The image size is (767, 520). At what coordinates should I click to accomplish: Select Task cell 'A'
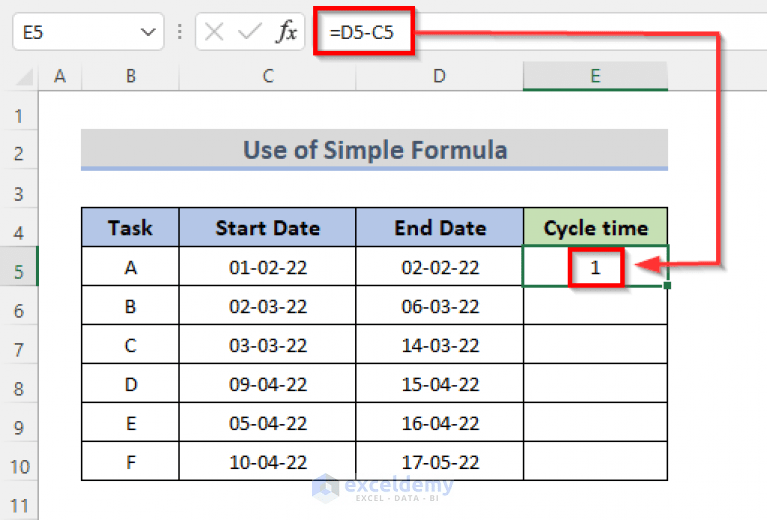[x=130, y=267]
